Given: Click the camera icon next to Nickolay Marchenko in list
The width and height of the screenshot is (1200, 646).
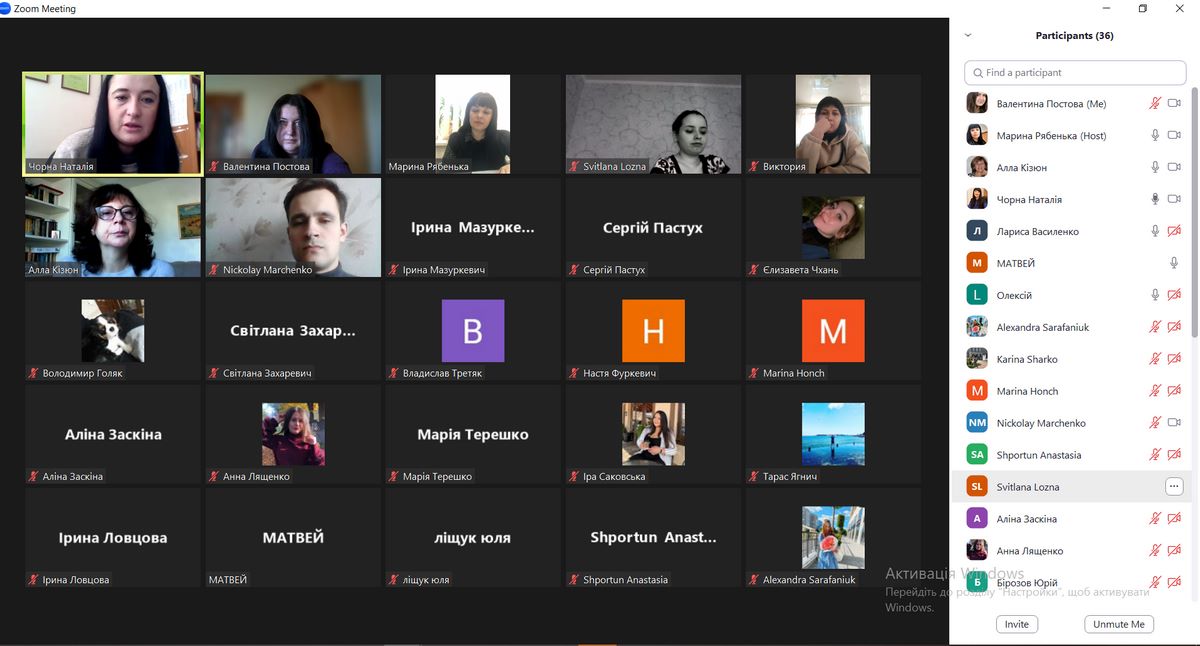Looking at the screenshot, I should 1174,423.
